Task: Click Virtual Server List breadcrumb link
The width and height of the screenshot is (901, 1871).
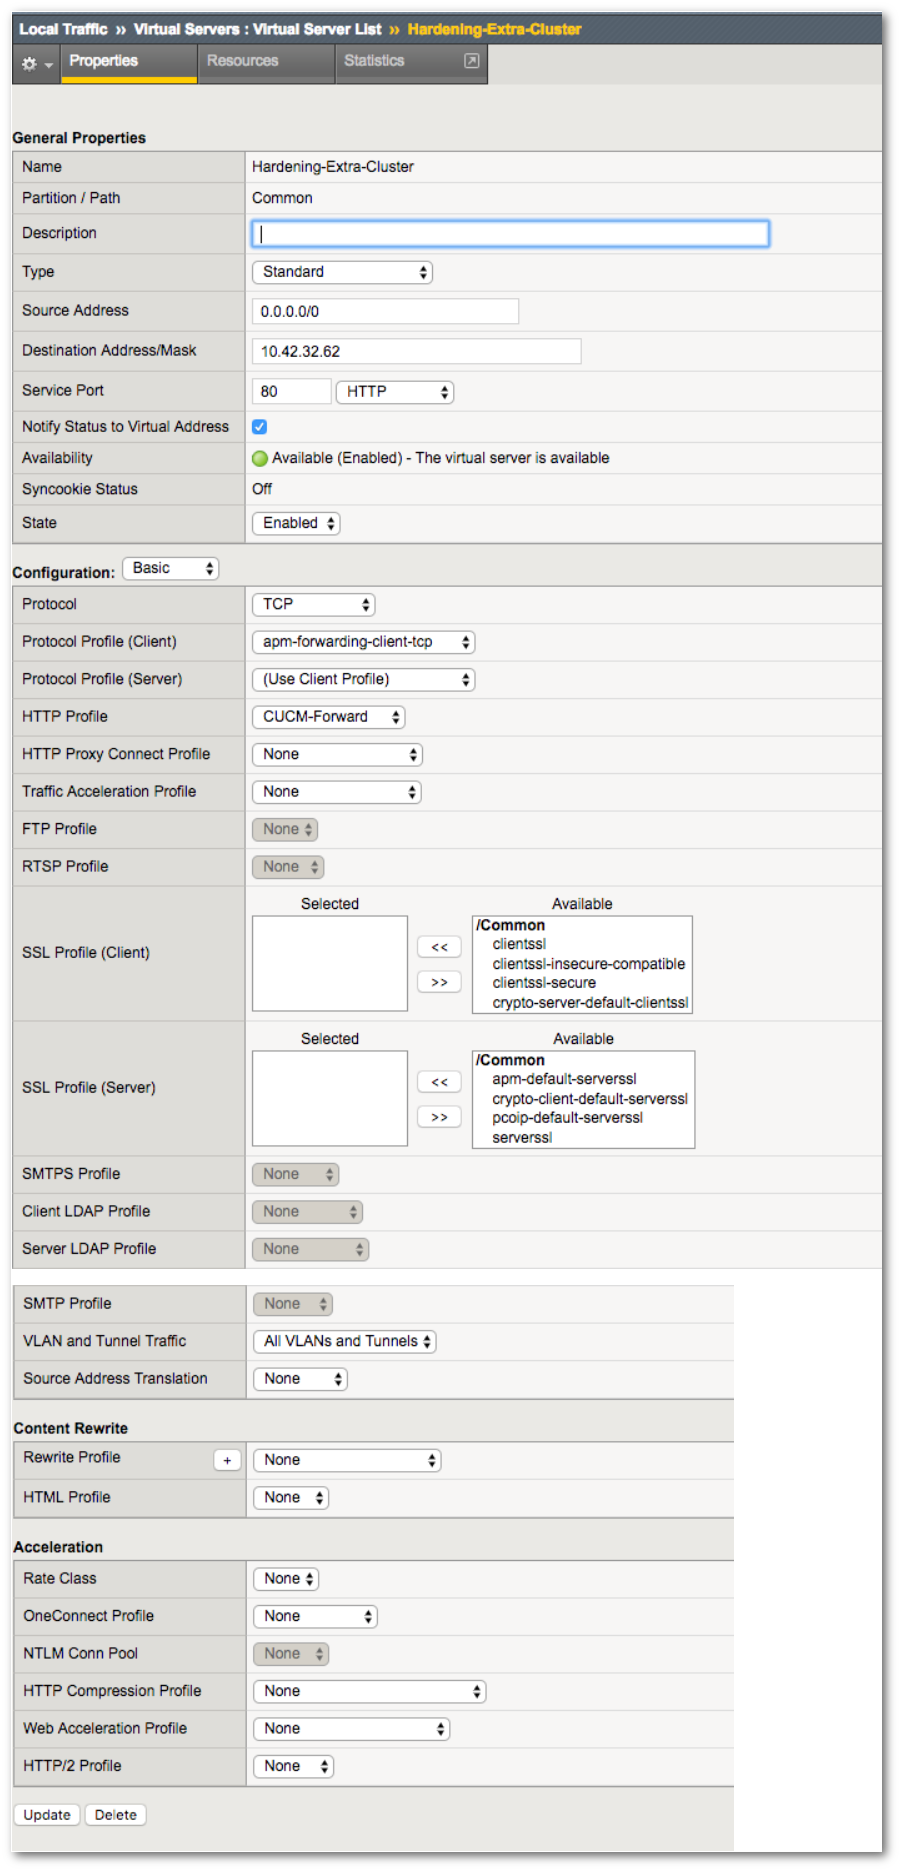Action: pos(317,29)
